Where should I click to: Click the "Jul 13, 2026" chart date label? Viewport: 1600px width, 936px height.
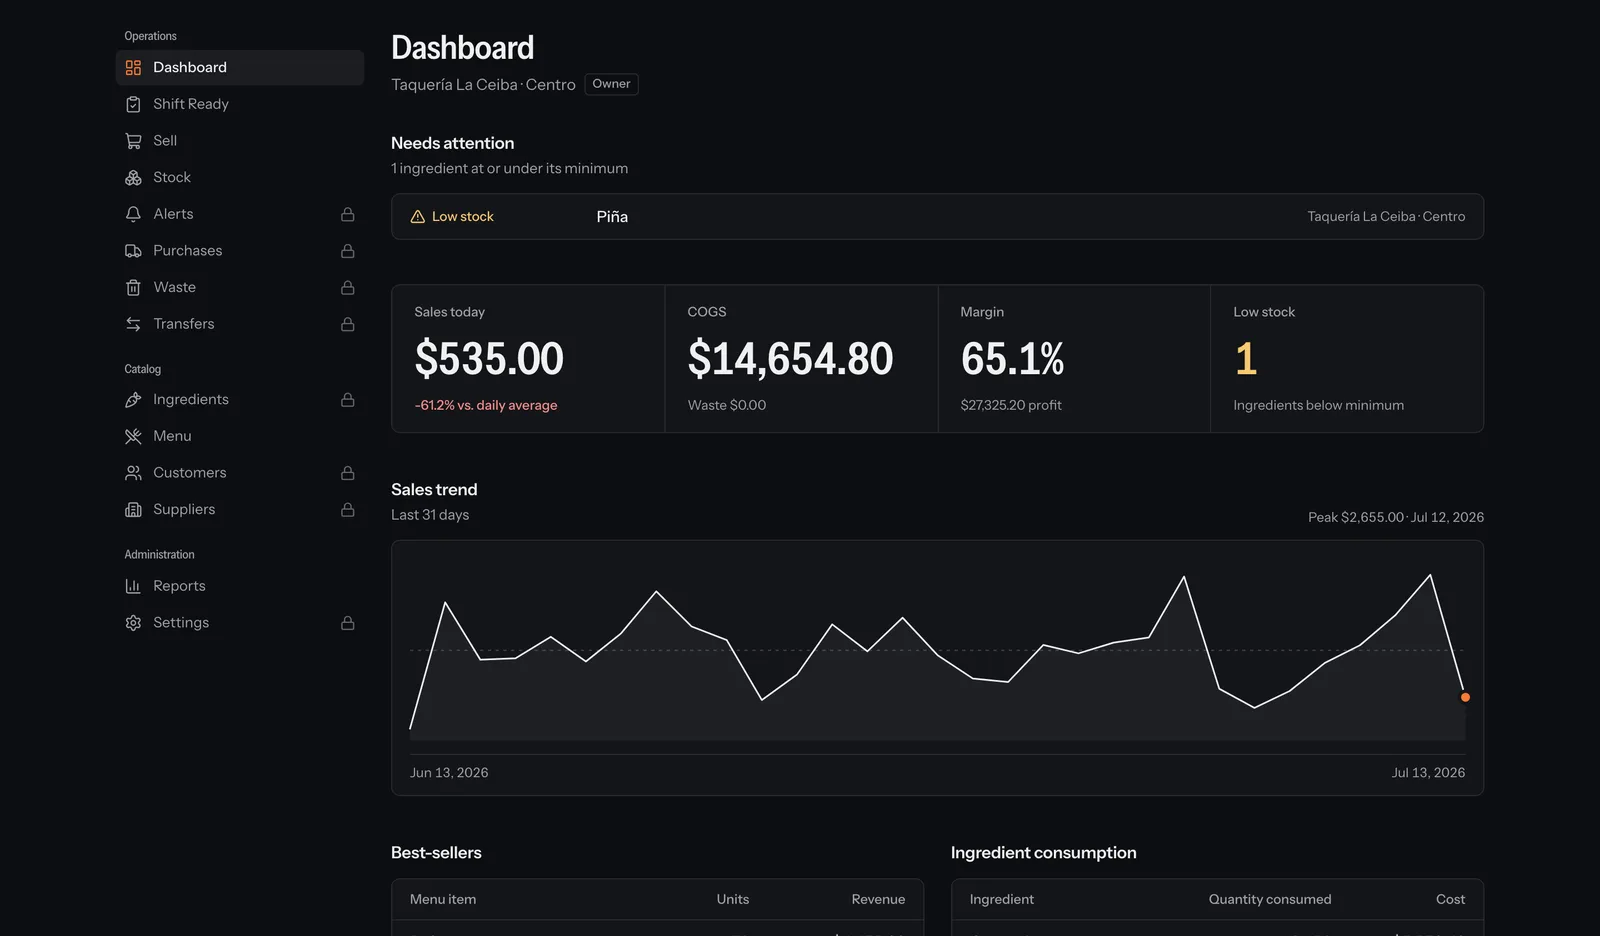click(1428, 773)
